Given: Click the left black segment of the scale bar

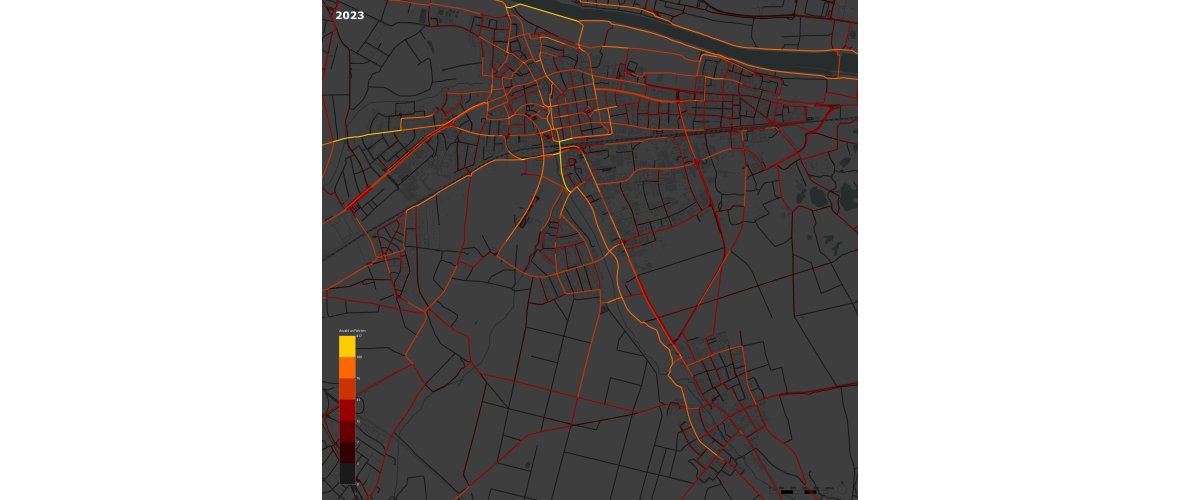Looking at the screenshot, I should (787, 492).
